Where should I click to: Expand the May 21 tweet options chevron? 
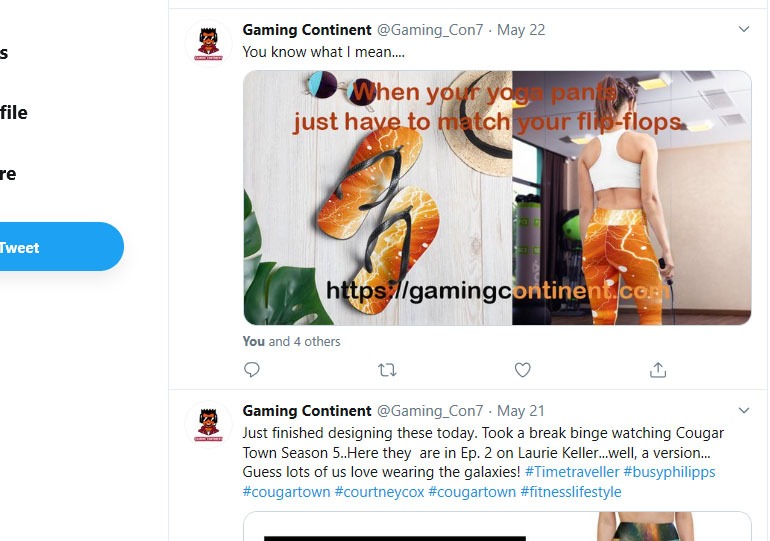point(743,411)
